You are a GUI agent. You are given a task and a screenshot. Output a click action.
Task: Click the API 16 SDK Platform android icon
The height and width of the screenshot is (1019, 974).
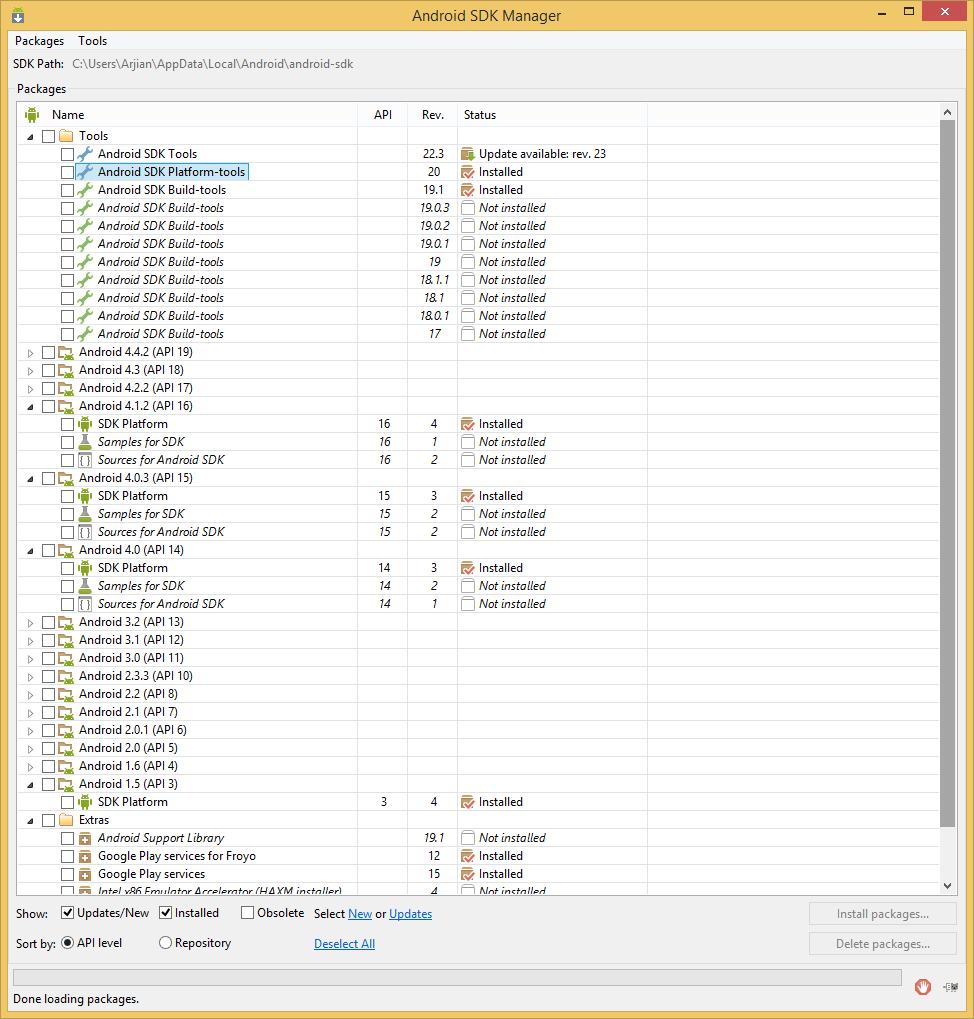[x=85, y=424]
